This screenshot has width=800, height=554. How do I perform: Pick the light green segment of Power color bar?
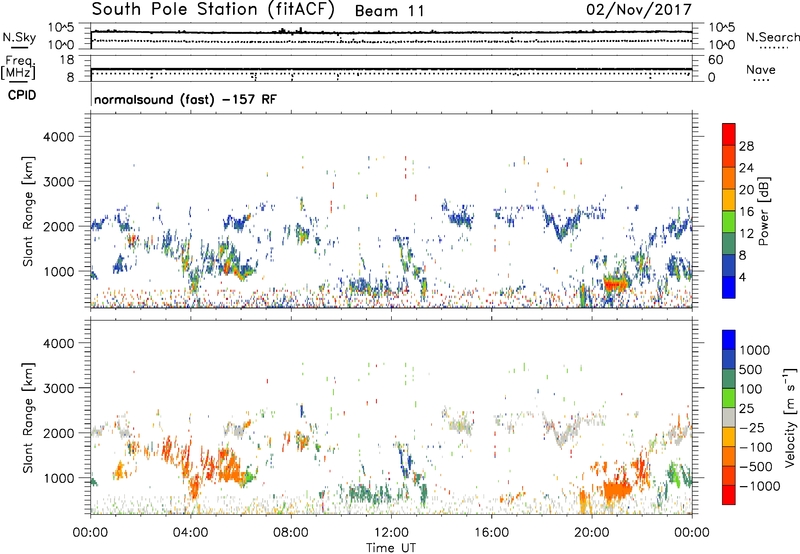pyautogui.click(x=729, y=222)
